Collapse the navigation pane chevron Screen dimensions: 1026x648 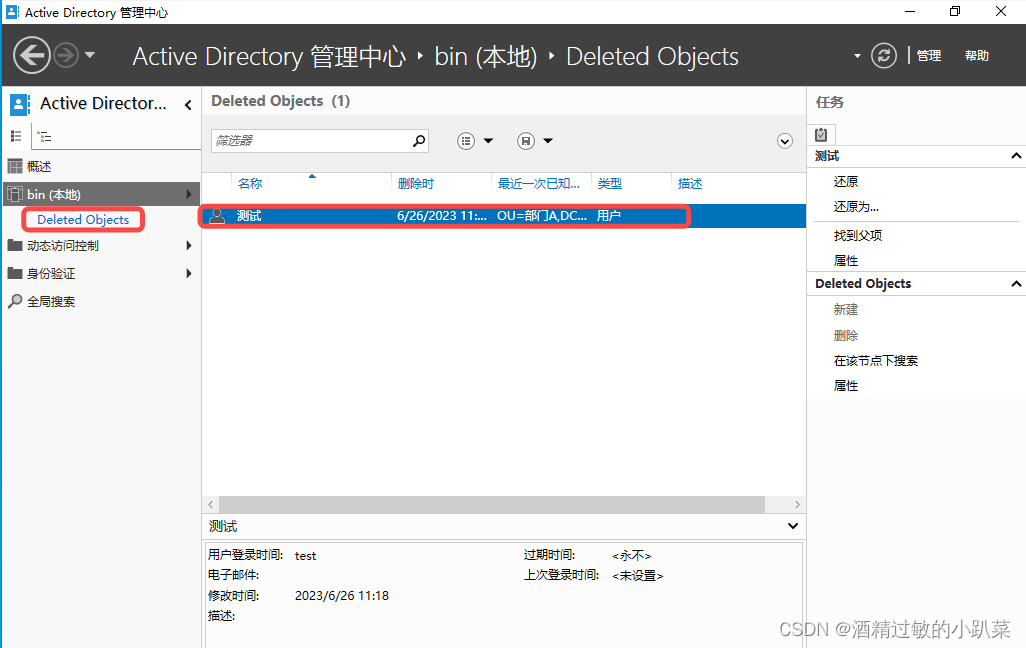tap(188, 105)
